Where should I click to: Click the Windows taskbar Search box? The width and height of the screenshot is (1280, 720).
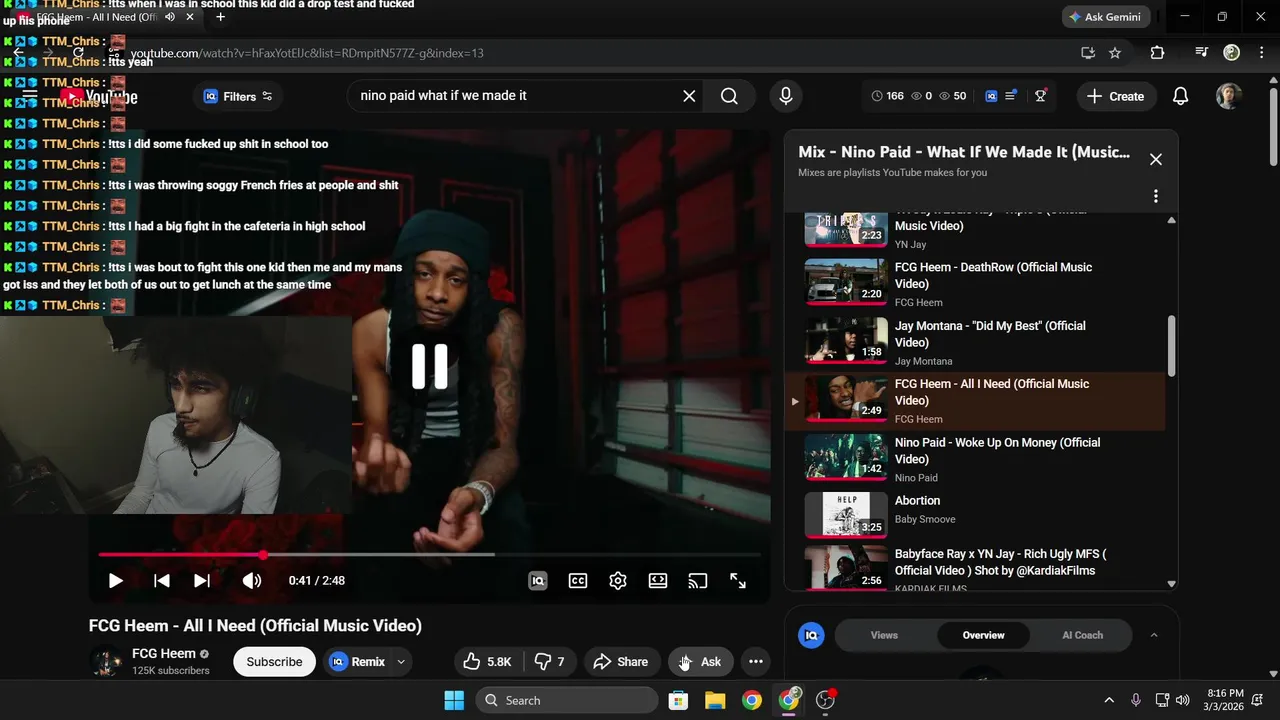[x=568, y=700]
